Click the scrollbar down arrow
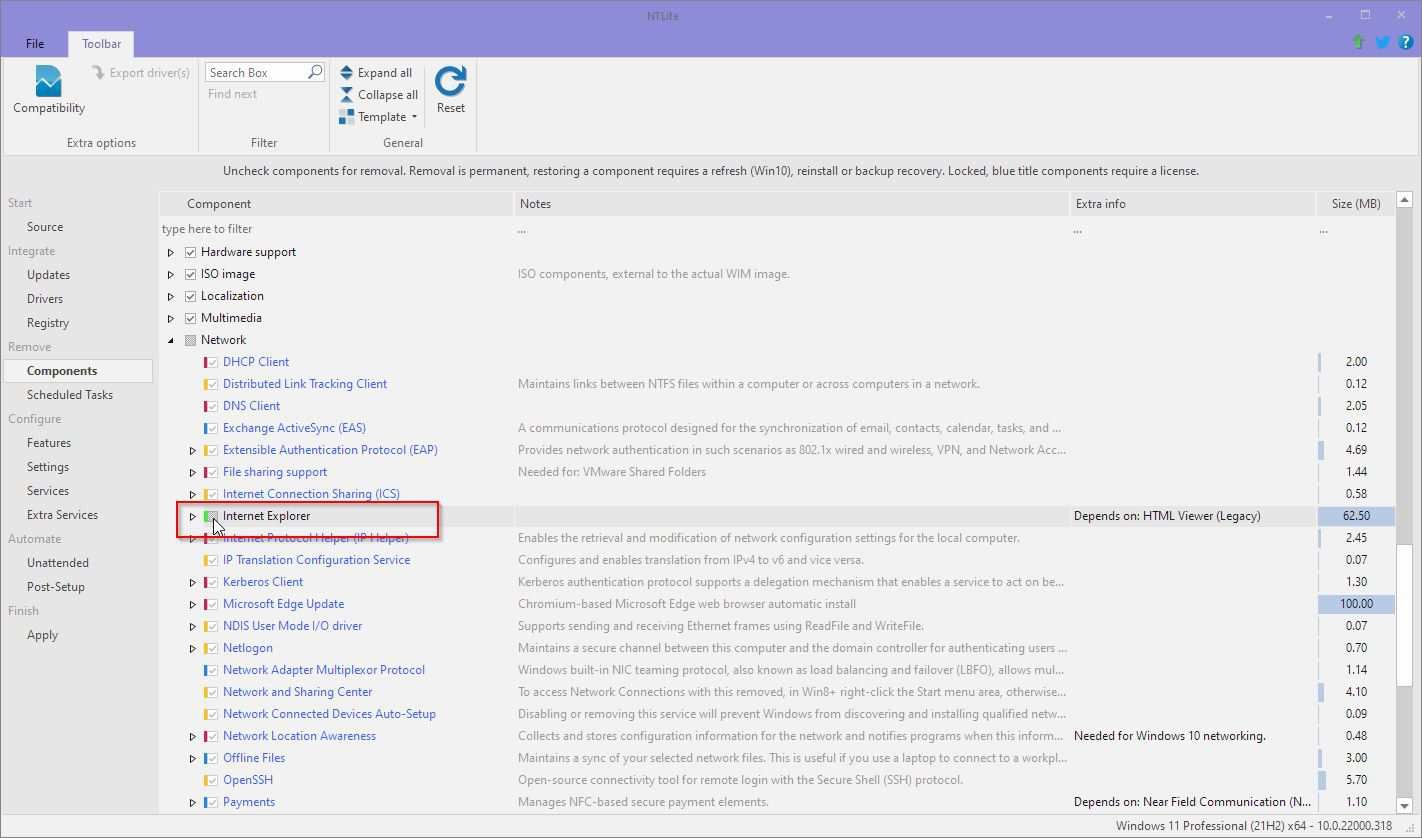The height and width of the screenshot is (838, 1422). (x=1404, y=805)
